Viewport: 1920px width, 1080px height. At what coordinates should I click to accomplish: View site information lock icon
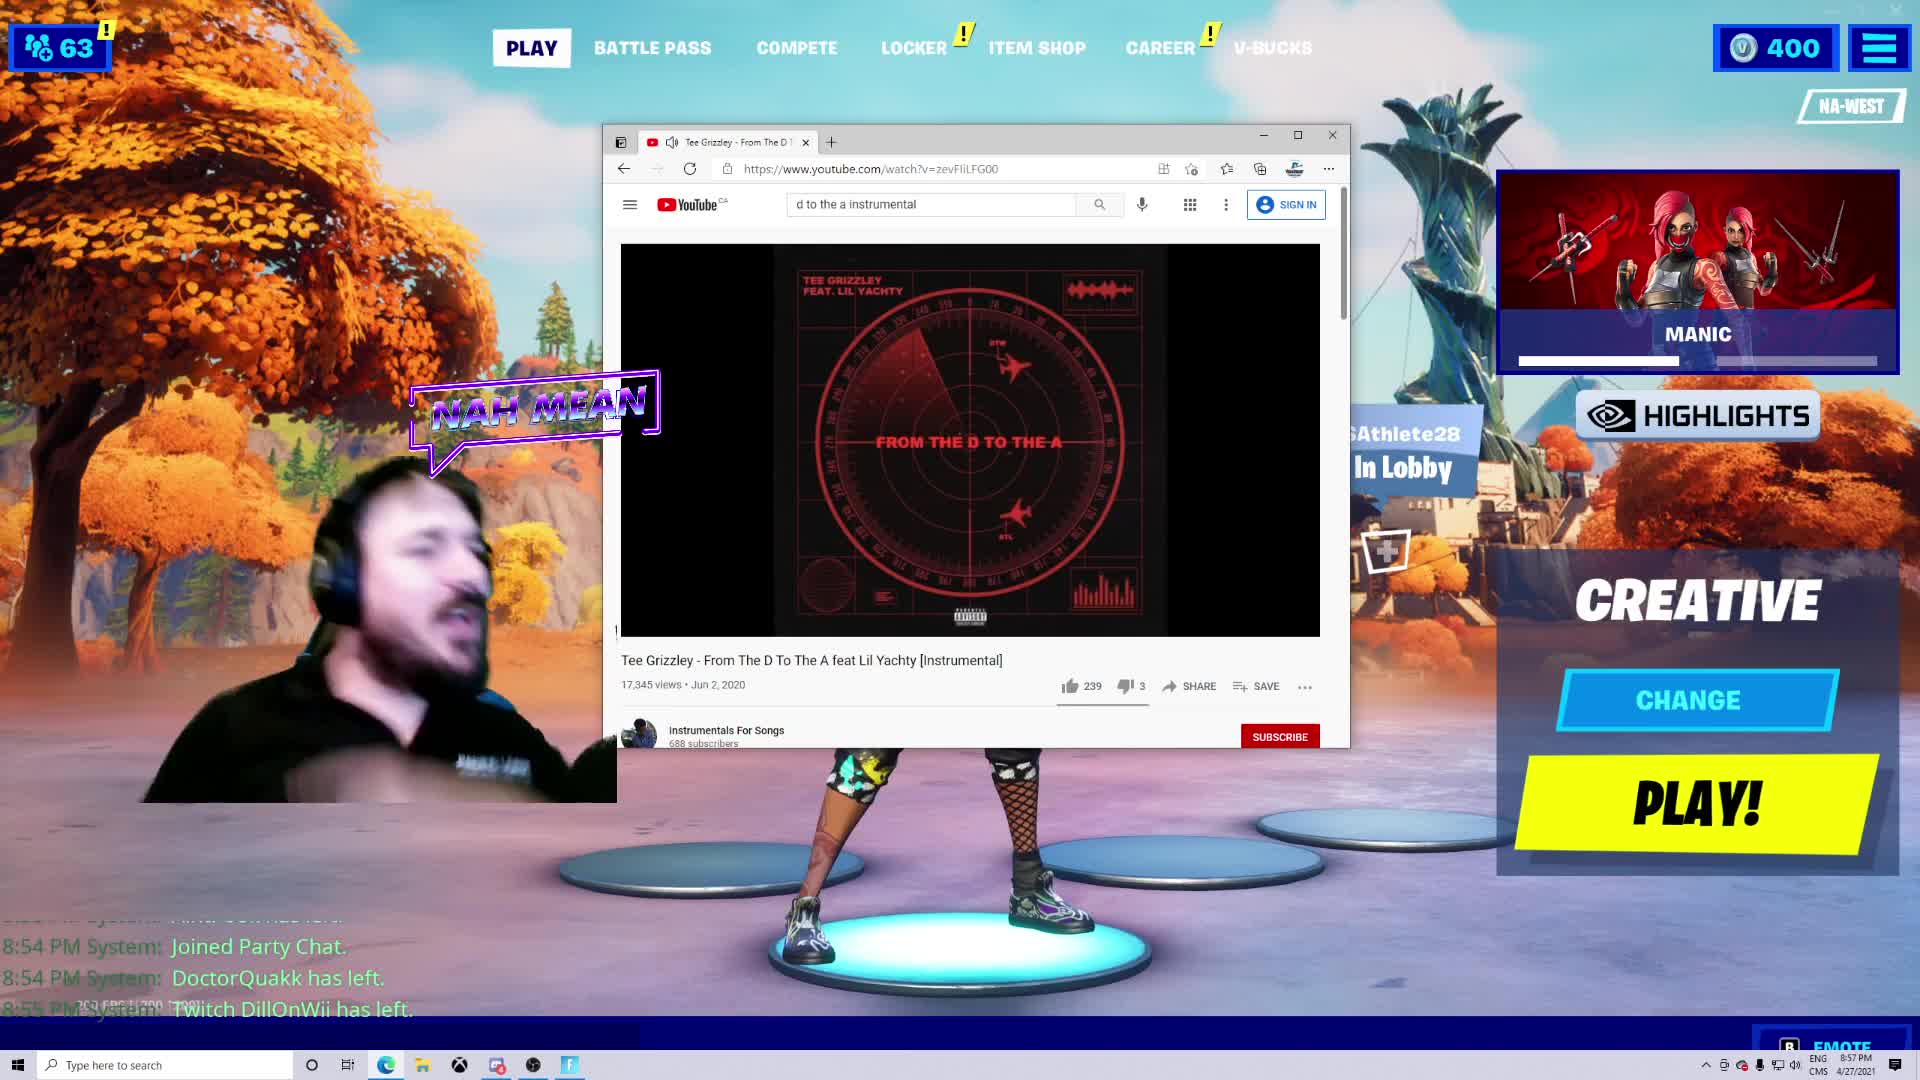coord(727,169)
